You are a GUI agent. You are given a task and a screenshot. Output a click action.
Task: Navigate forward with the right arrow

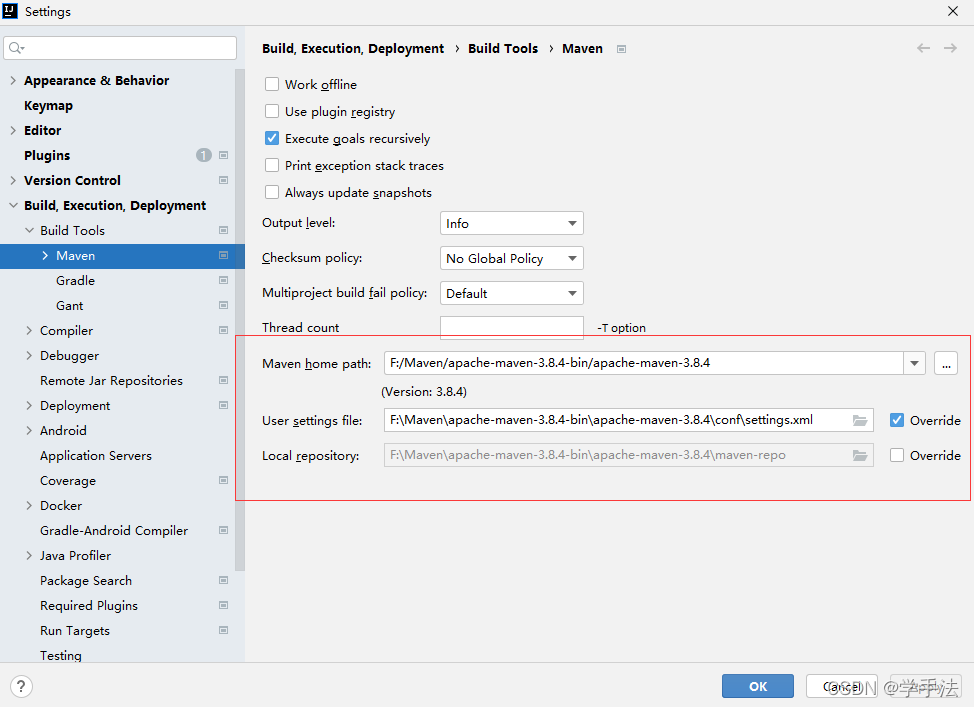click(x=950, y=48)
